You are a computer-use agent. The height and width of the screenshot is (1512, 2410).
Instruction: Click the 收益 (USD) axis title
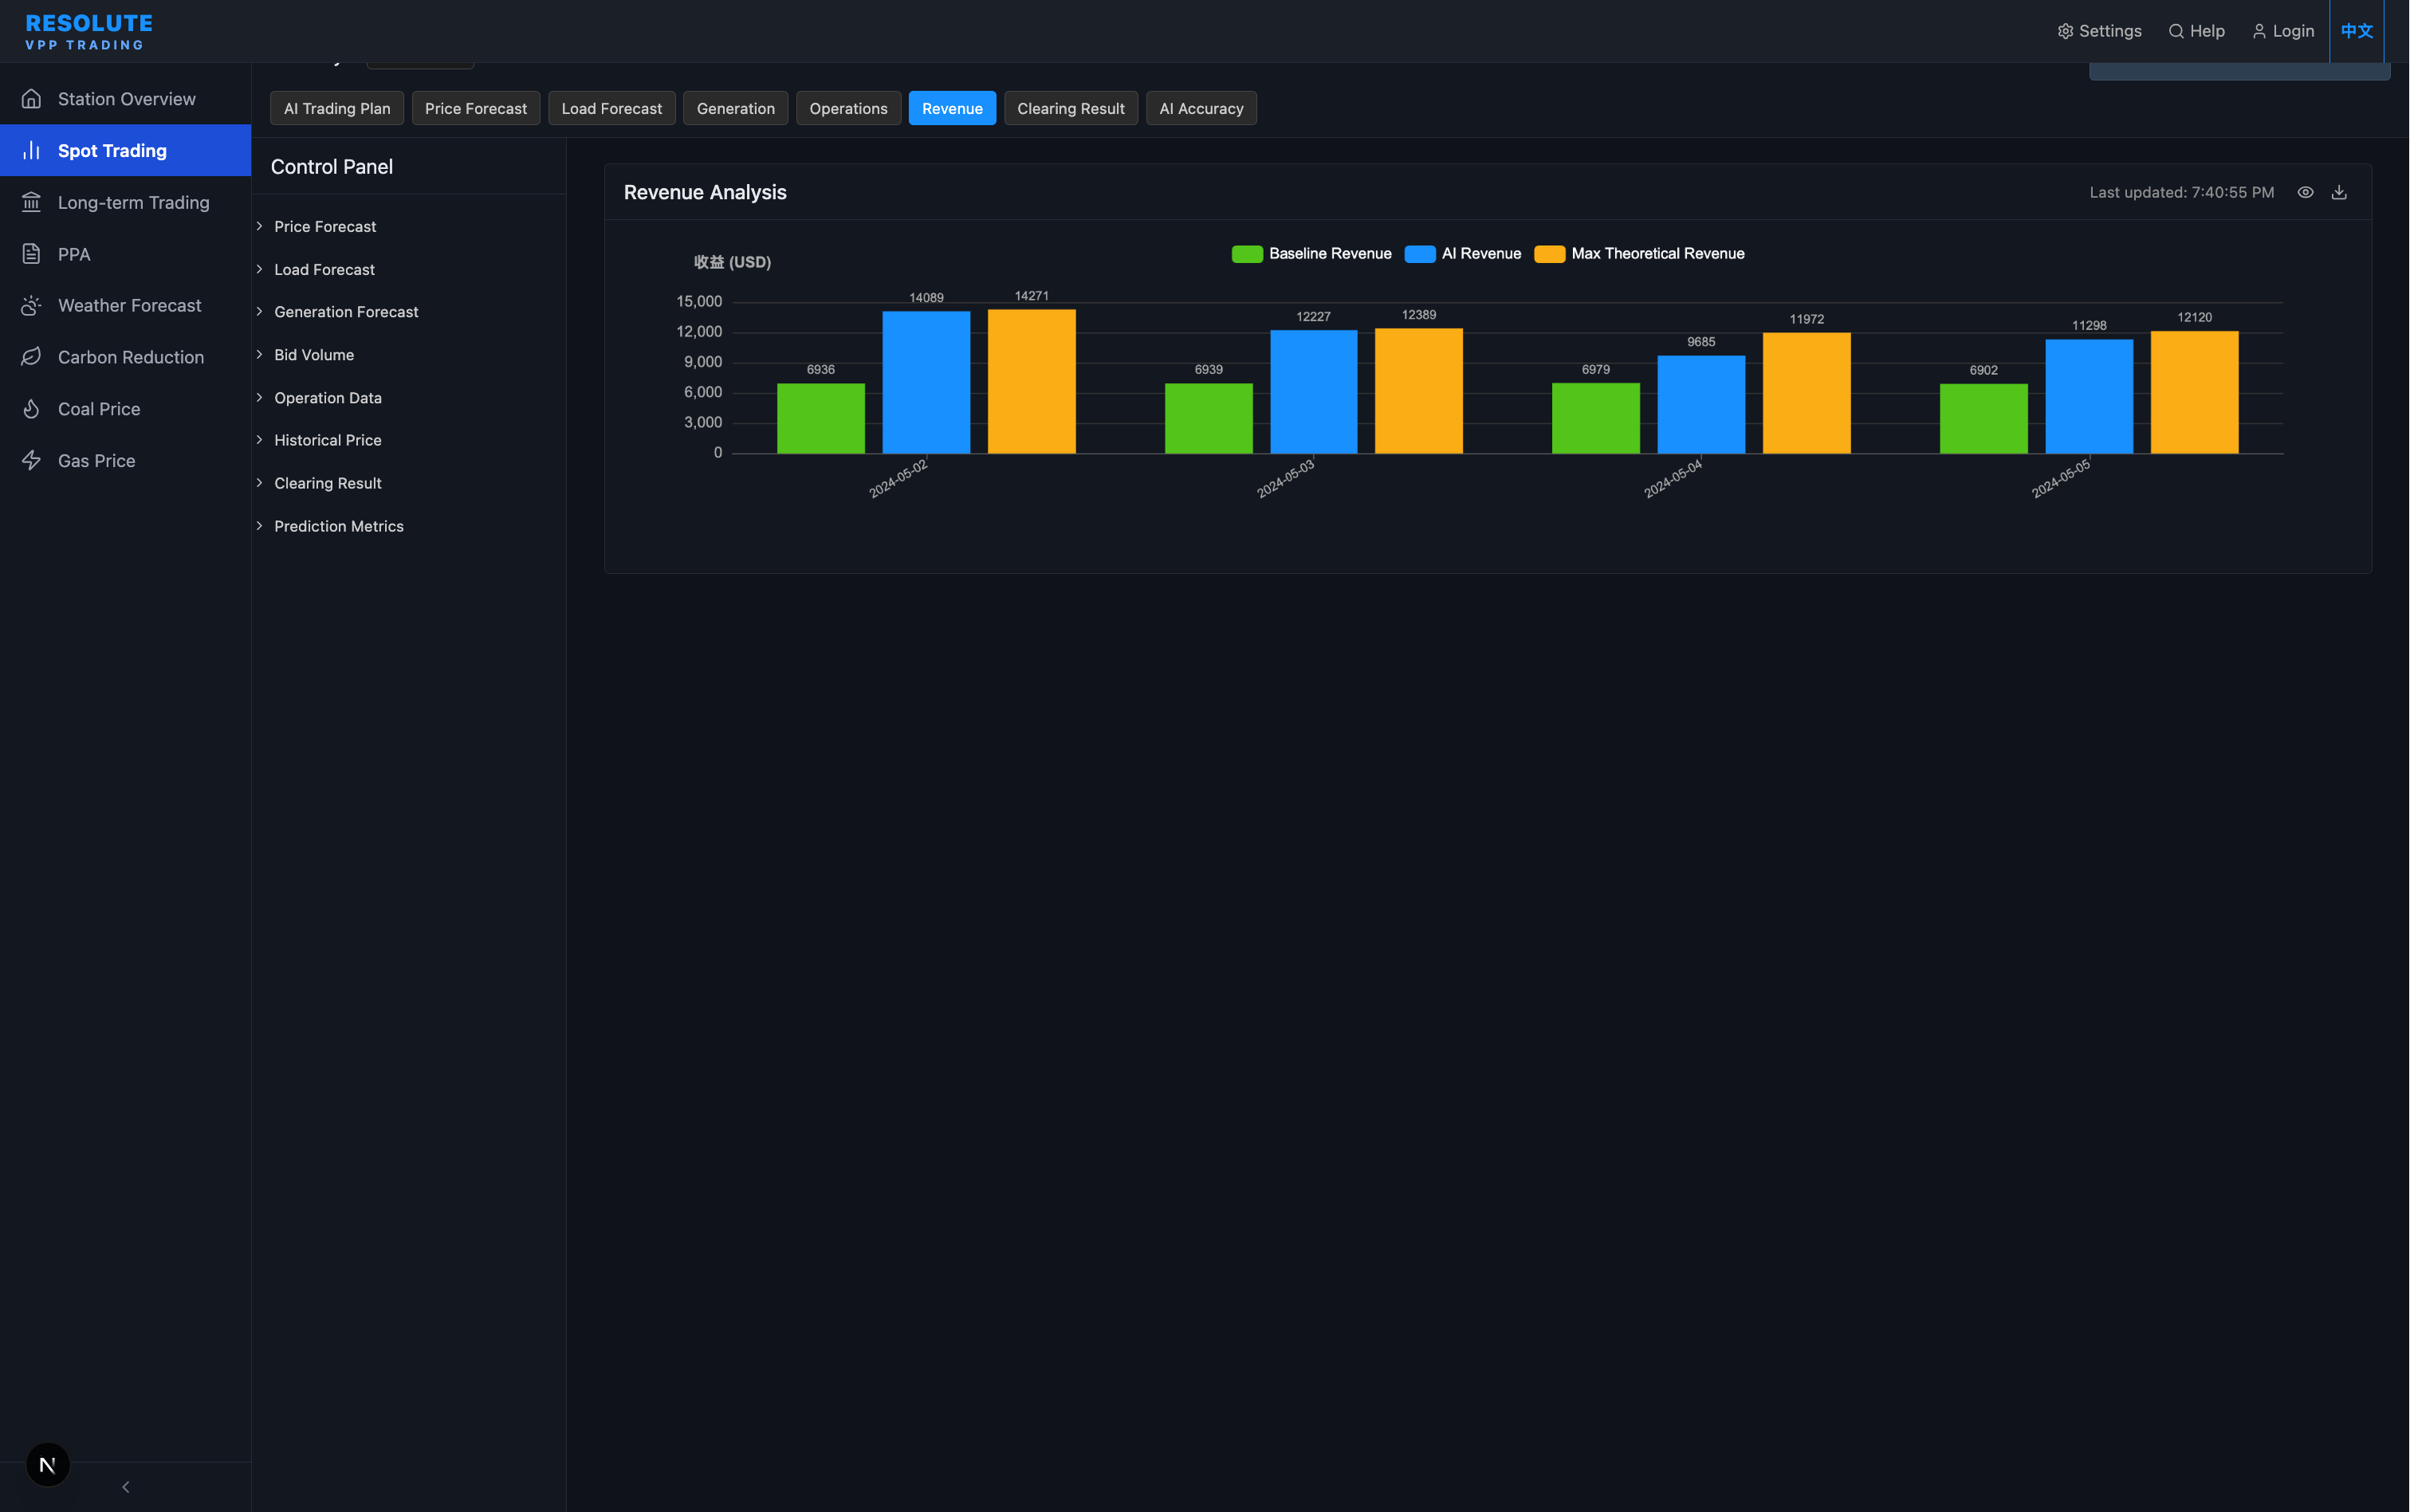(x=732, y=262)
